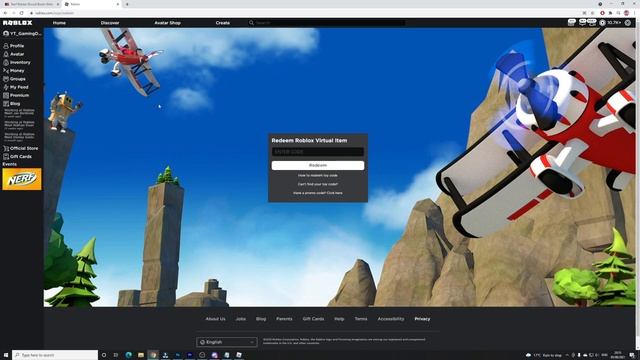Open the Help footer link
Viewport: 640px width, 360px height.
click(x=339, y=319)
